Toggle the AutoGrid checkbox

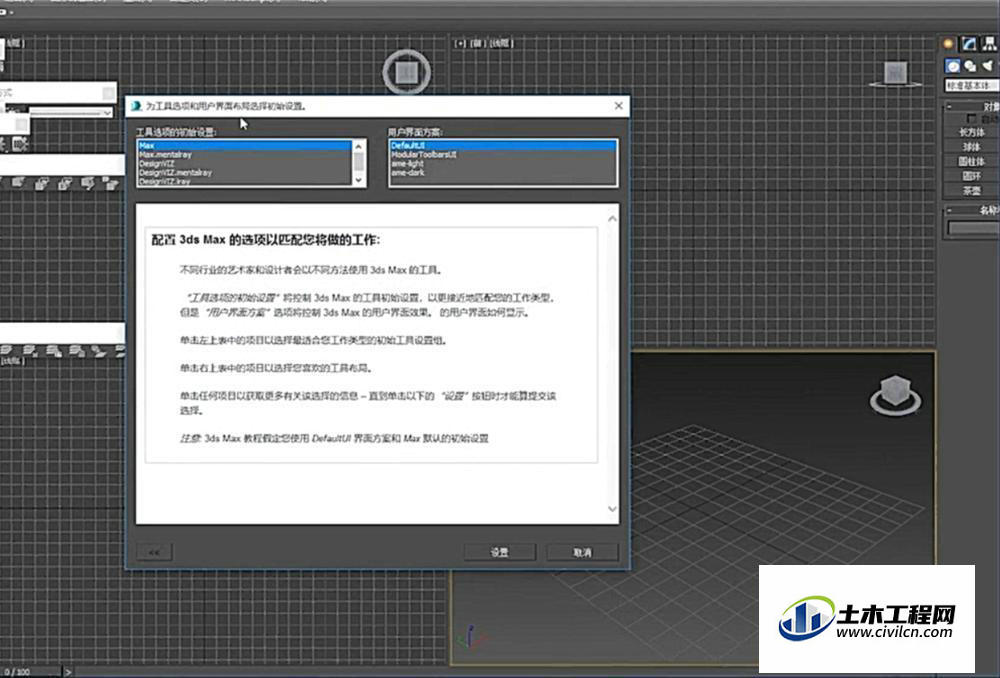(x=971, y=119)
